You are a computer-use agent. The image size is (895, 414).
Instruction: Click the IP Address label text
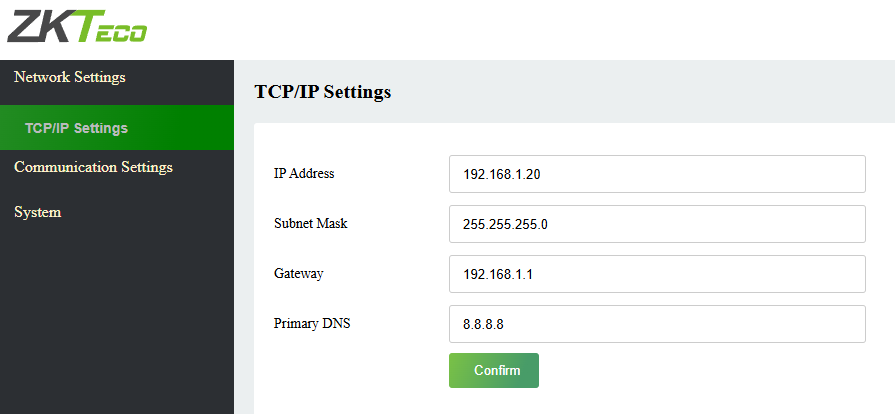pos(304,174)
